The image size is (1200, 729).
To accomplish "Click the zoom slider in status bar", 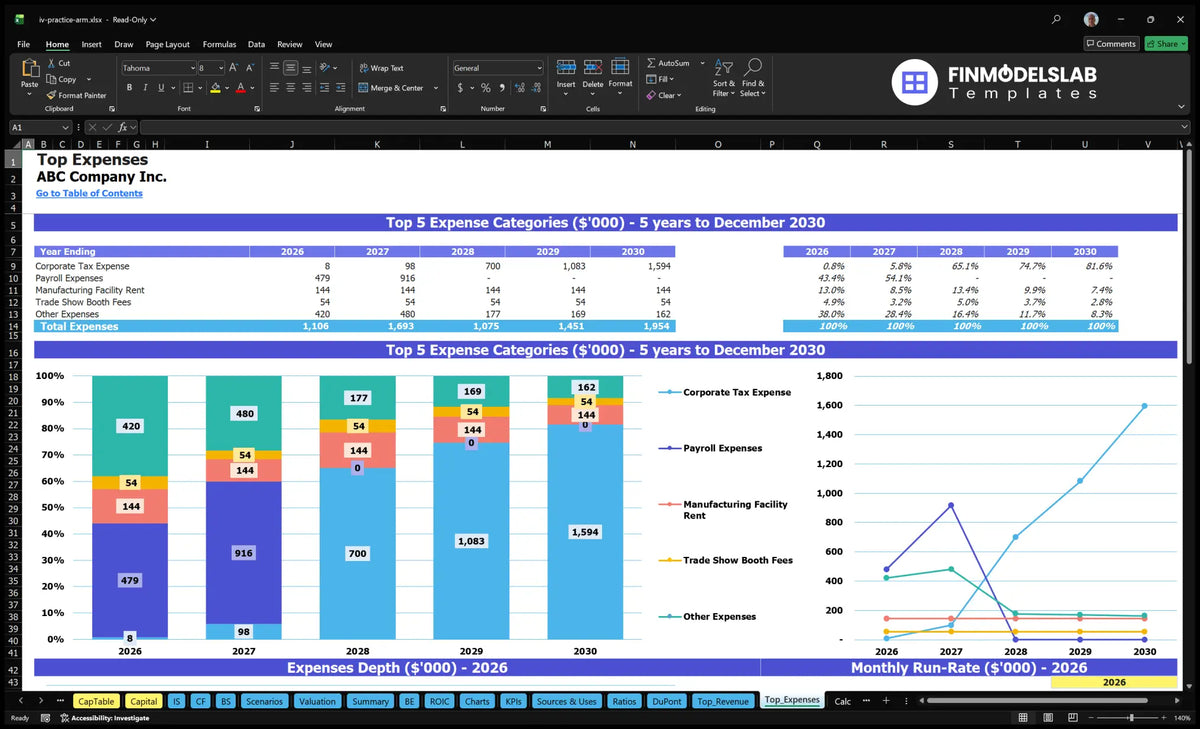I will [x=1131, y=718].
